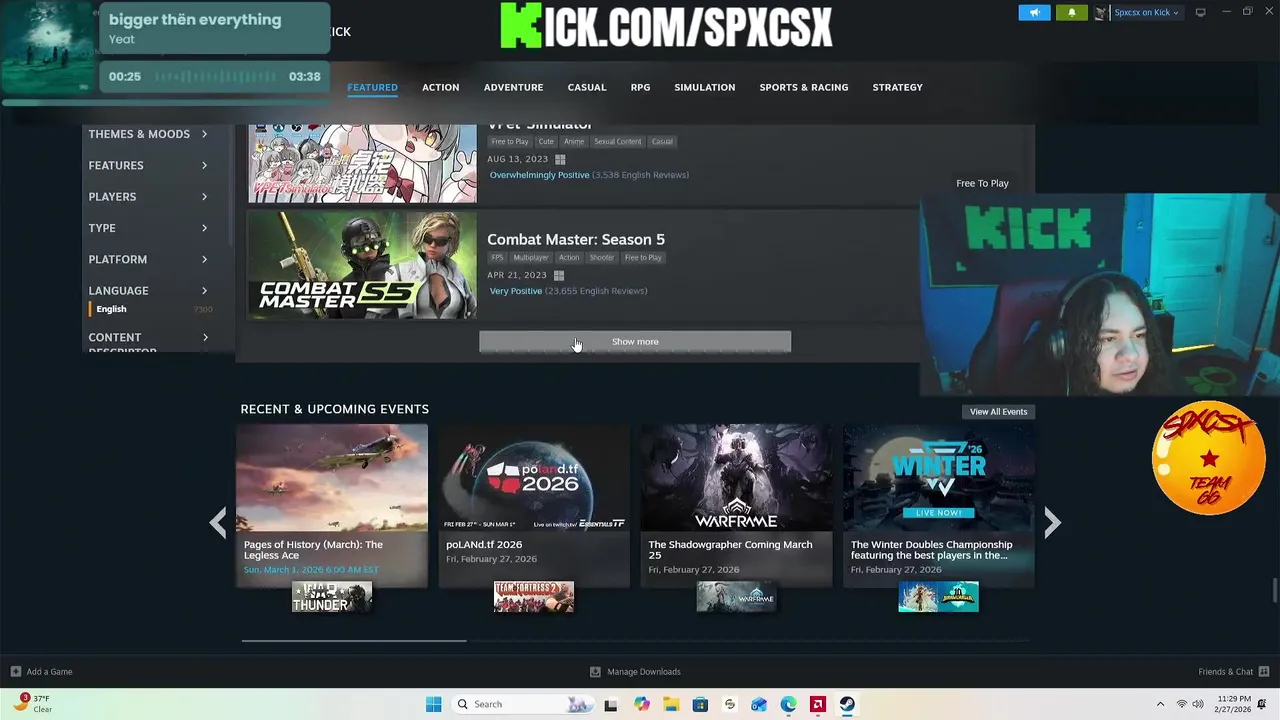The image size is (1280, 720).
Task: Open The Winter Doubles Championship event card
Action: (x=938, y=507)
